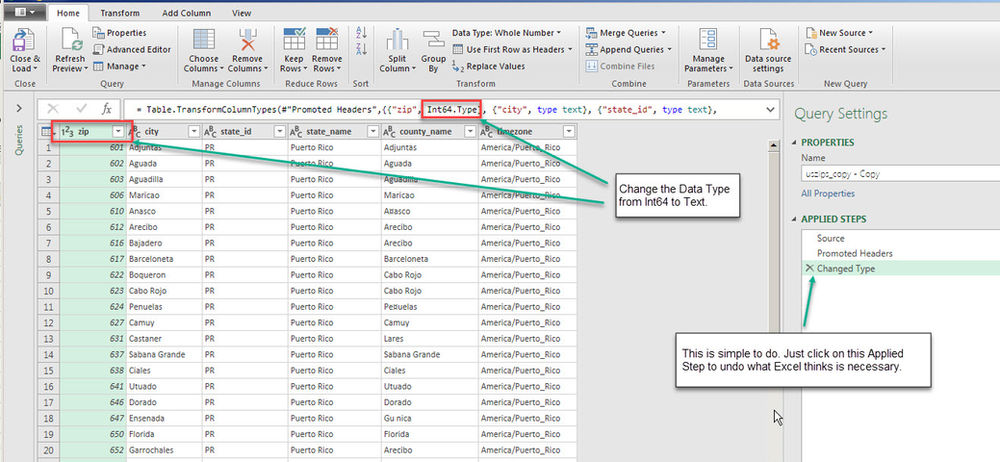Viewport: 1000px width, 462px height.
Task: Sort descending with the Z-A icon
Action: point(362,48)
